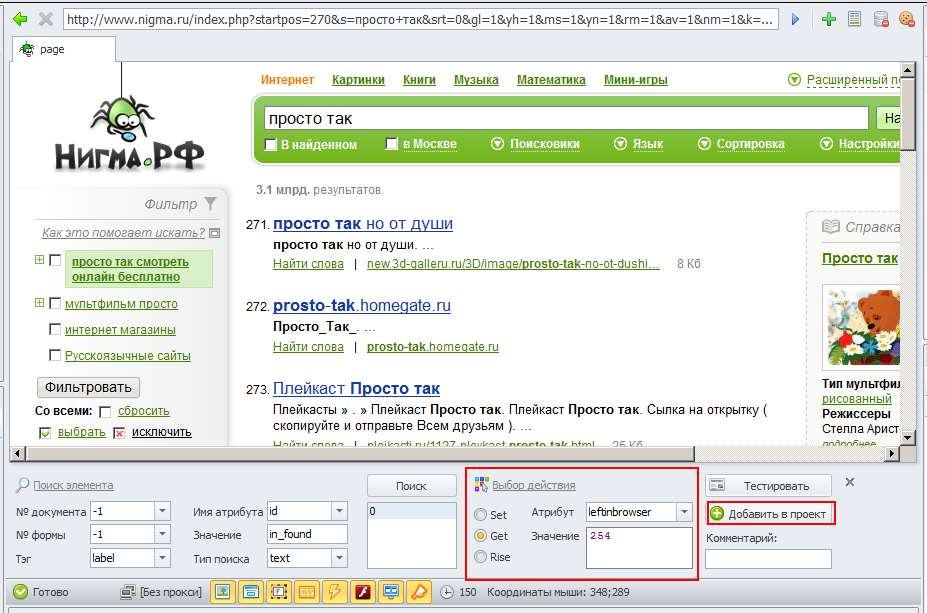This screenshot has height=613, width=927.
Task: Open the Музыка search tab
Action: pyautogui.click(x=476, y=80)
